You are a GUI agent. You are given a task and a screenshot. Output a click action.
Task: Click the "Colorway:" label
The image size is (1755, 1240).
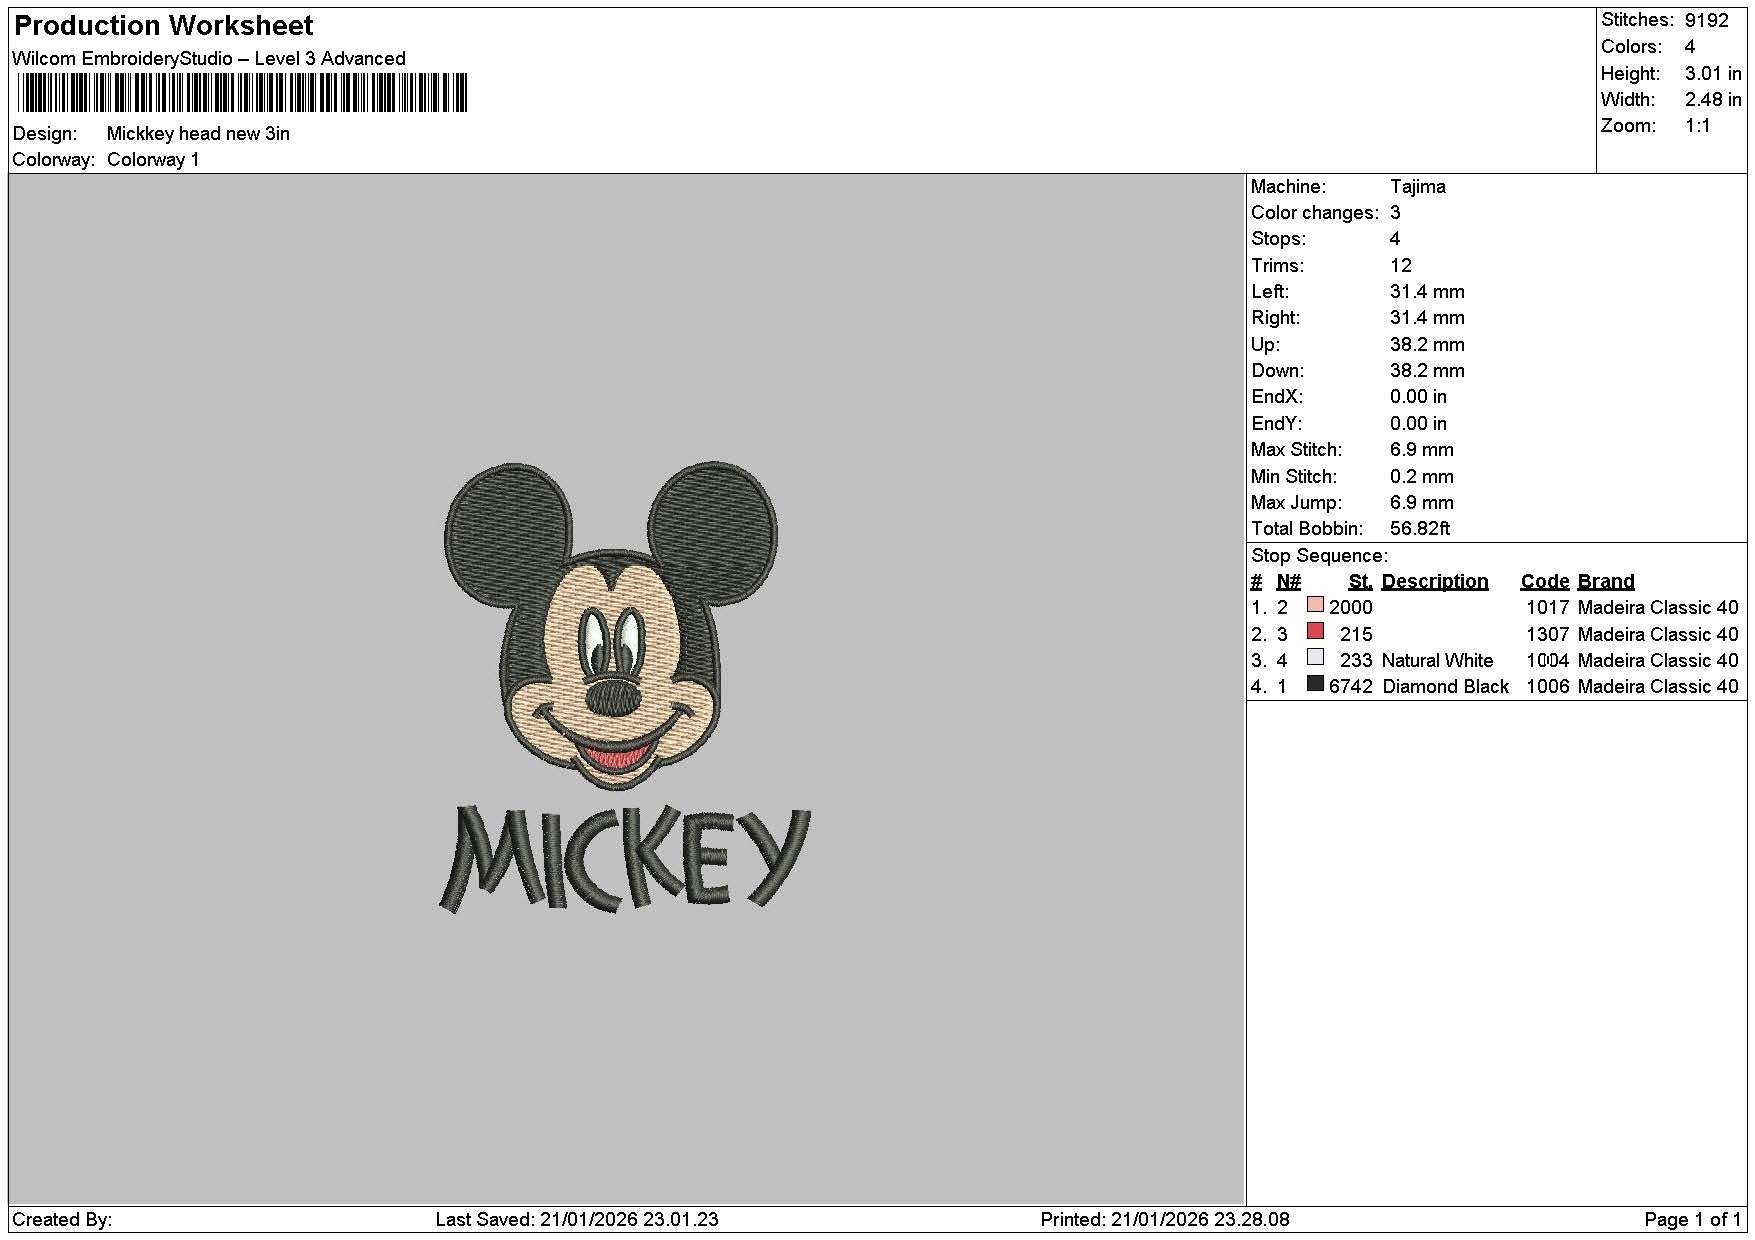pos(54,160)
